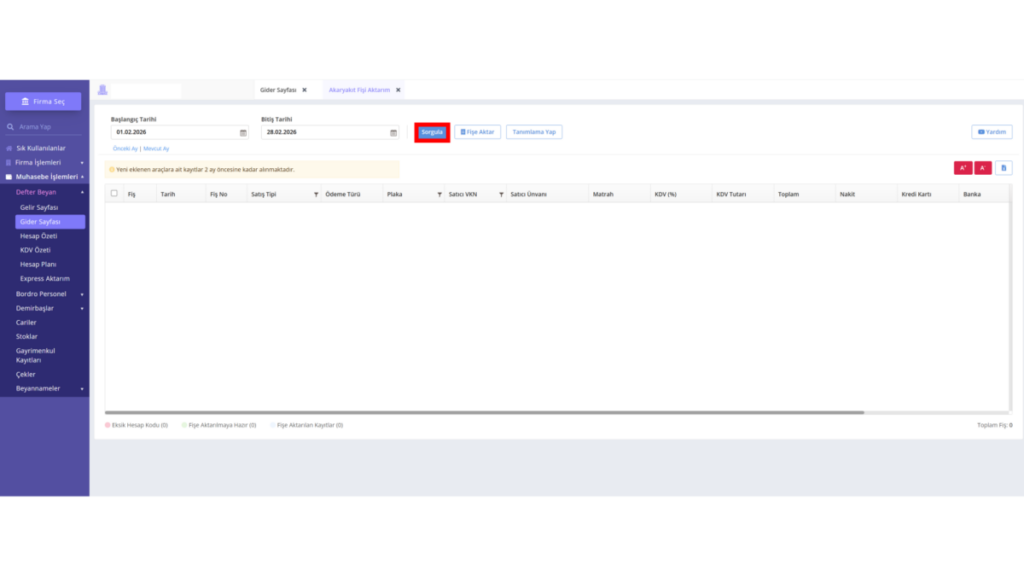Expand the Firma İşlemleri sidebar menu
The image size is (1024, 576).
(x=44, y=163)
